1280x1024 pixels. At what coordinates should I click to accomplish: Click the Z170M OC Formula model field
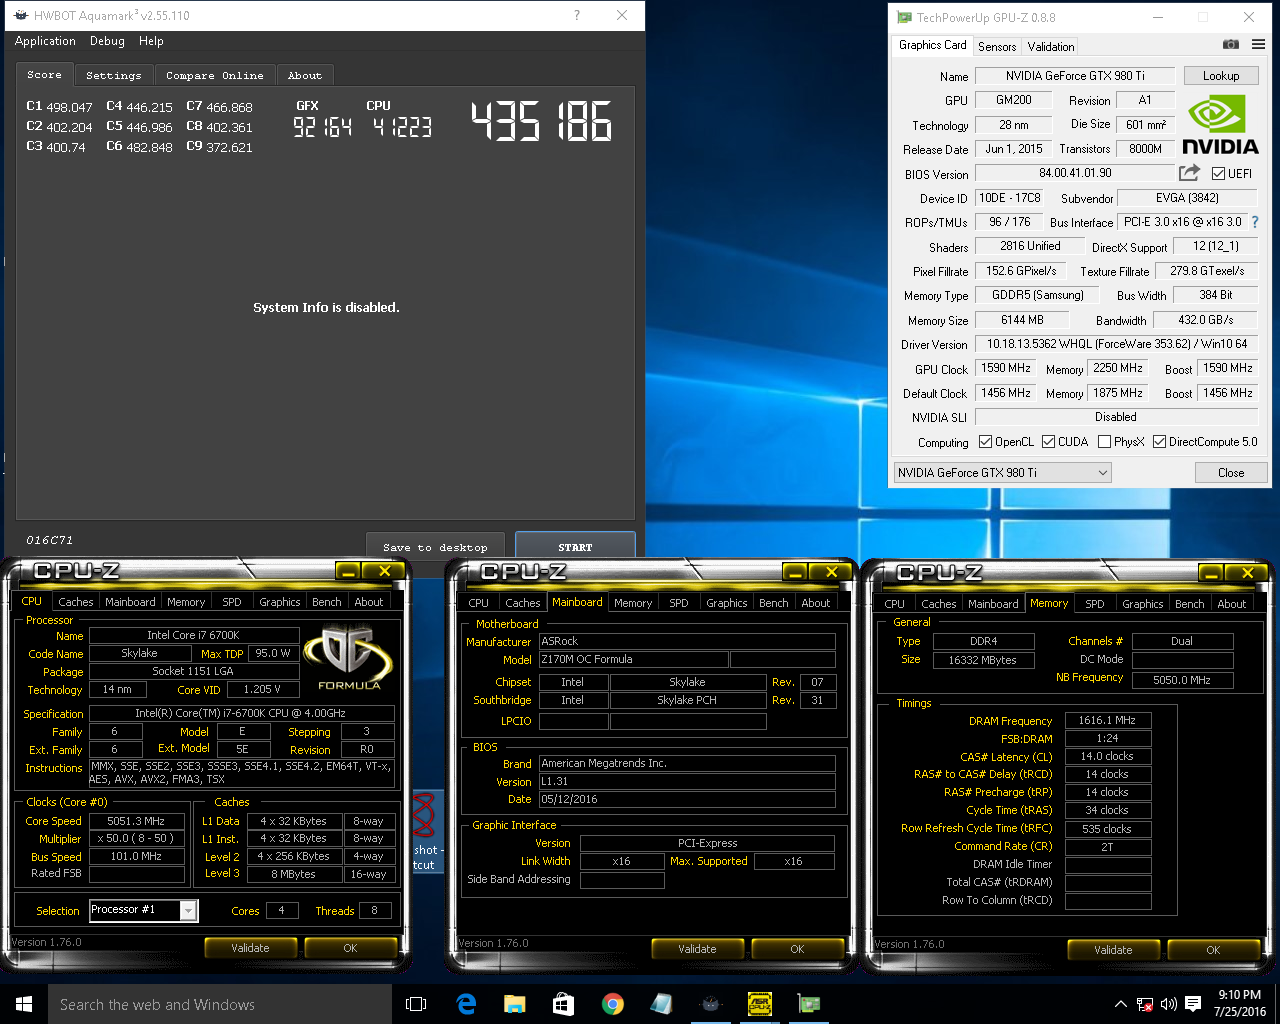(633, 660)
